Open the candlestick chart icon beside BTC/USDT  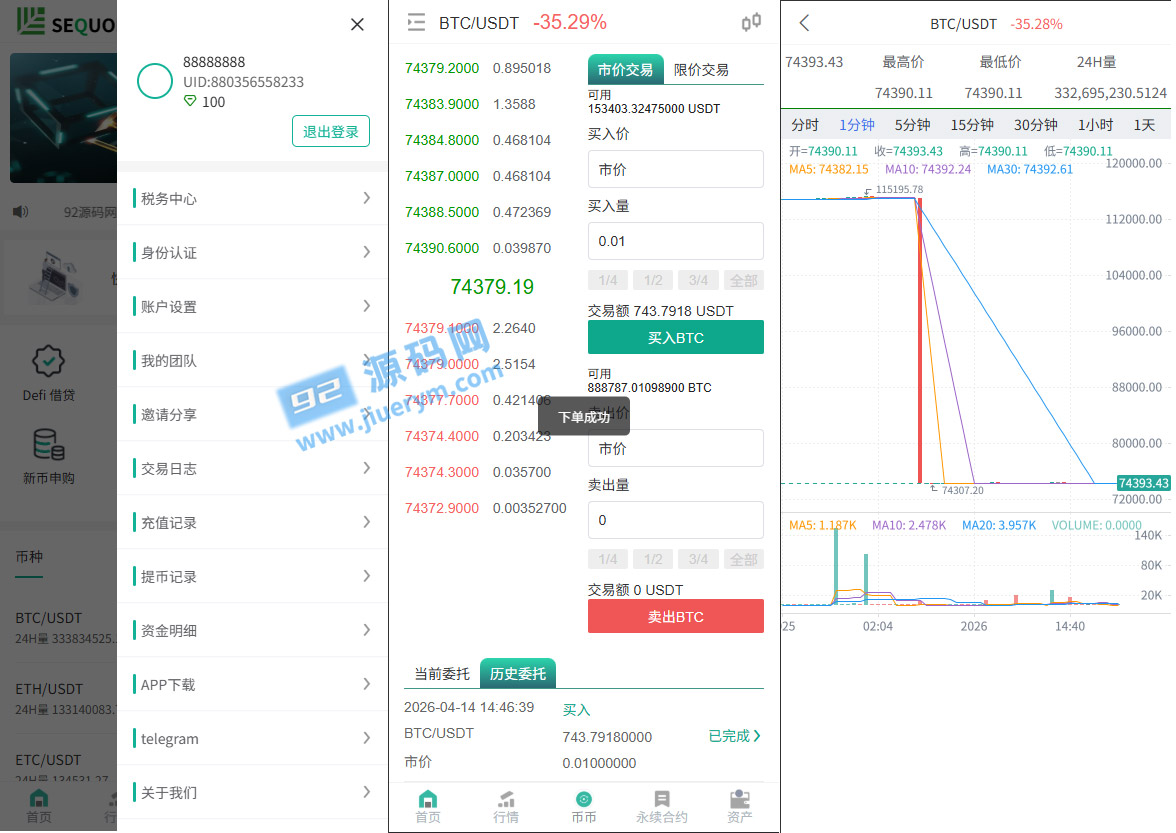[x=751, y=22]
